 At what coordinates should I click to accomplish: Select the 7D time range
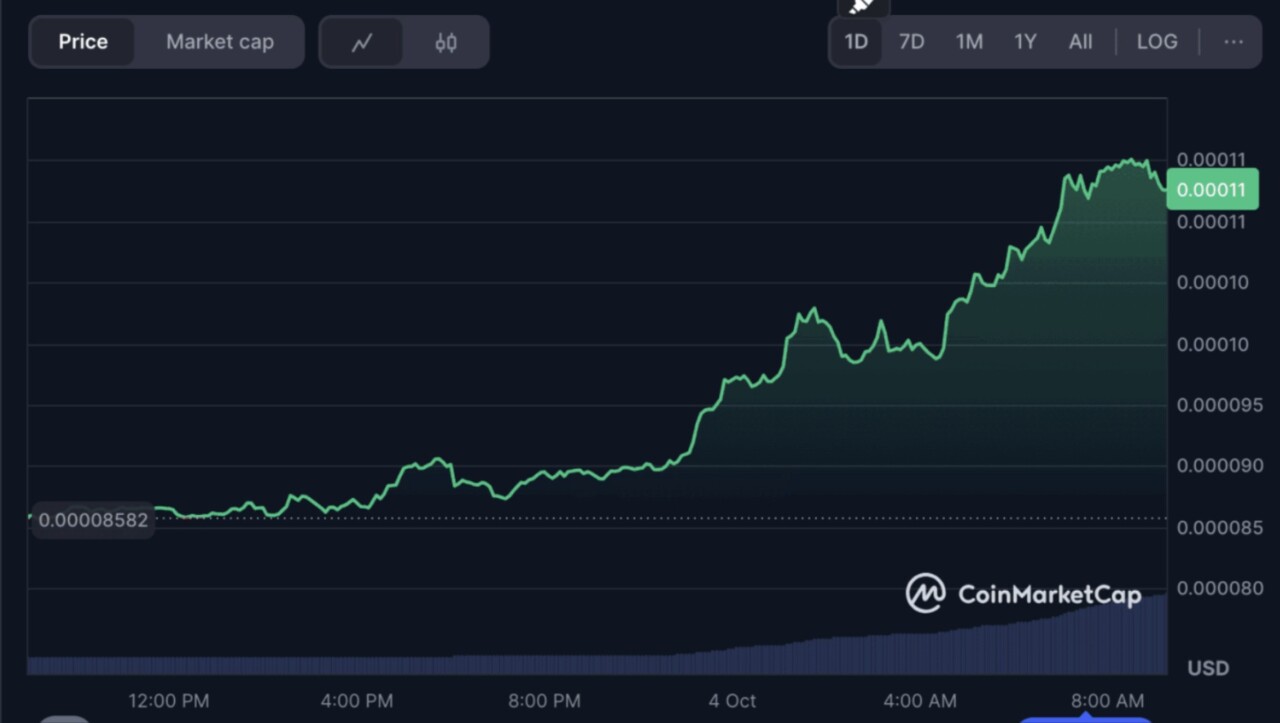click(x=911, y=42)
